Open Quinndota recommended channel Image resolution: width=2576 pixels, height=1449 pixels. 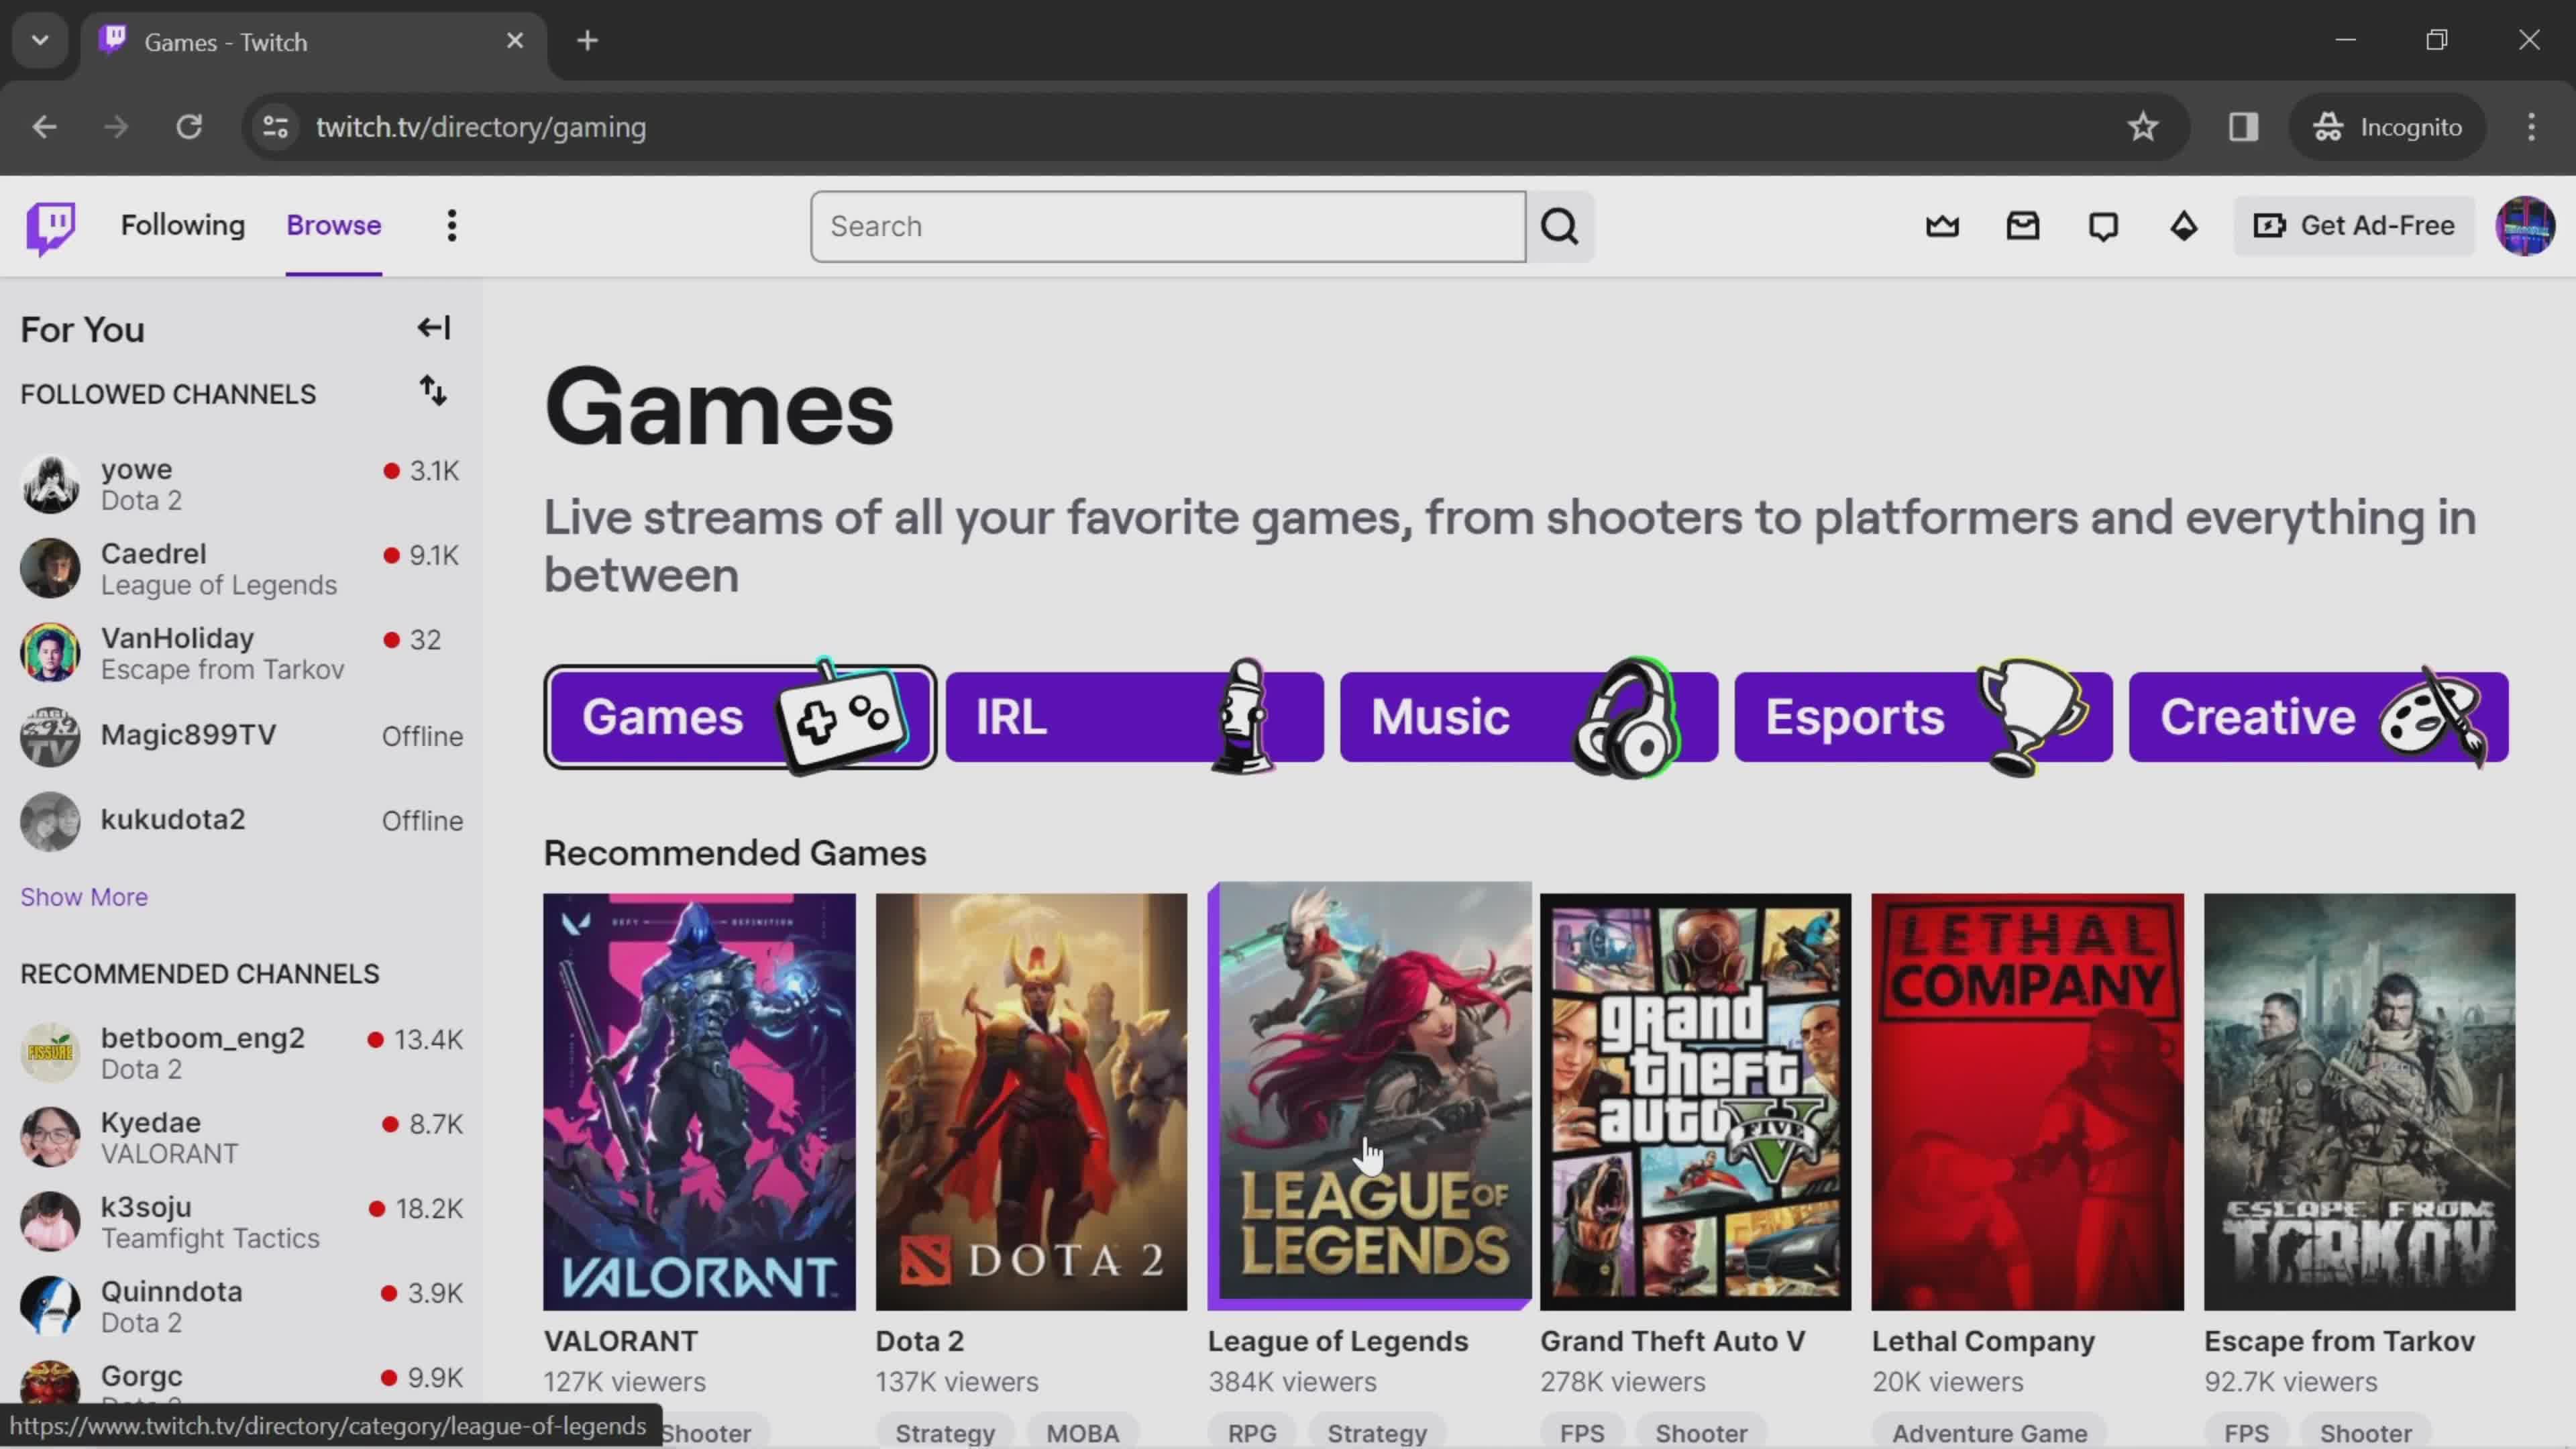click(x=241, y=1306)
